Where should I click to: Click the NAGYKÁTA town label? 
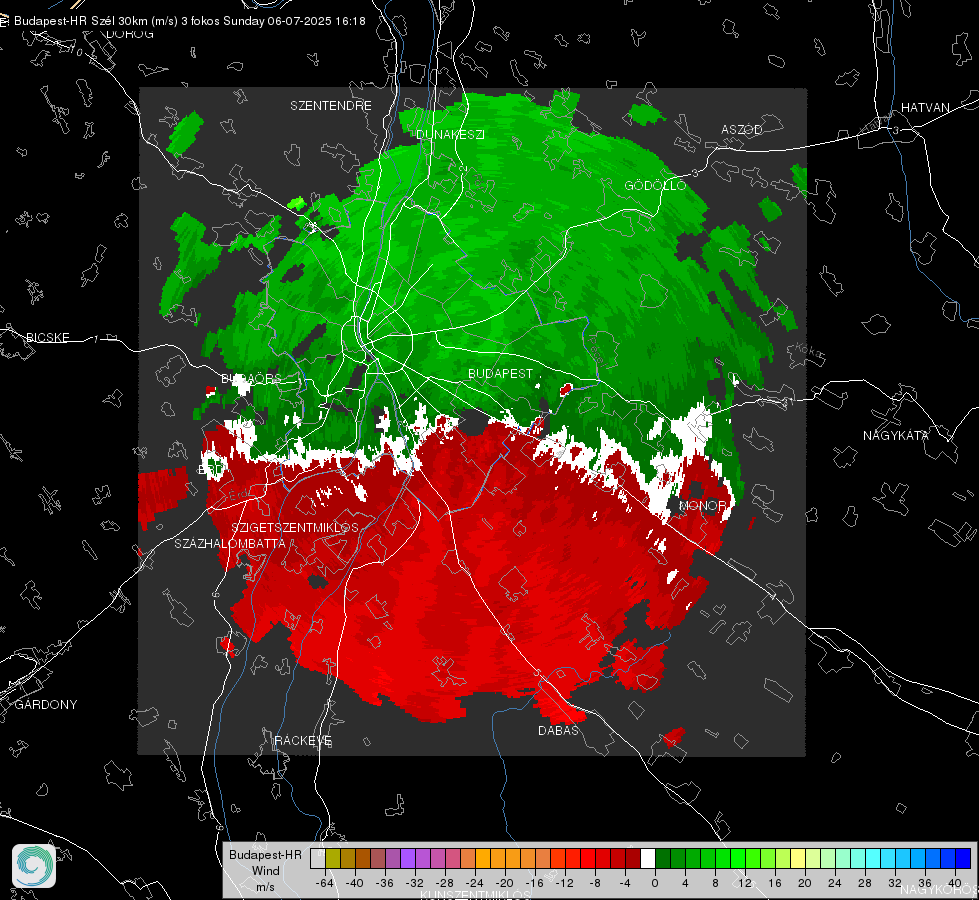click(x=896, y=436)
